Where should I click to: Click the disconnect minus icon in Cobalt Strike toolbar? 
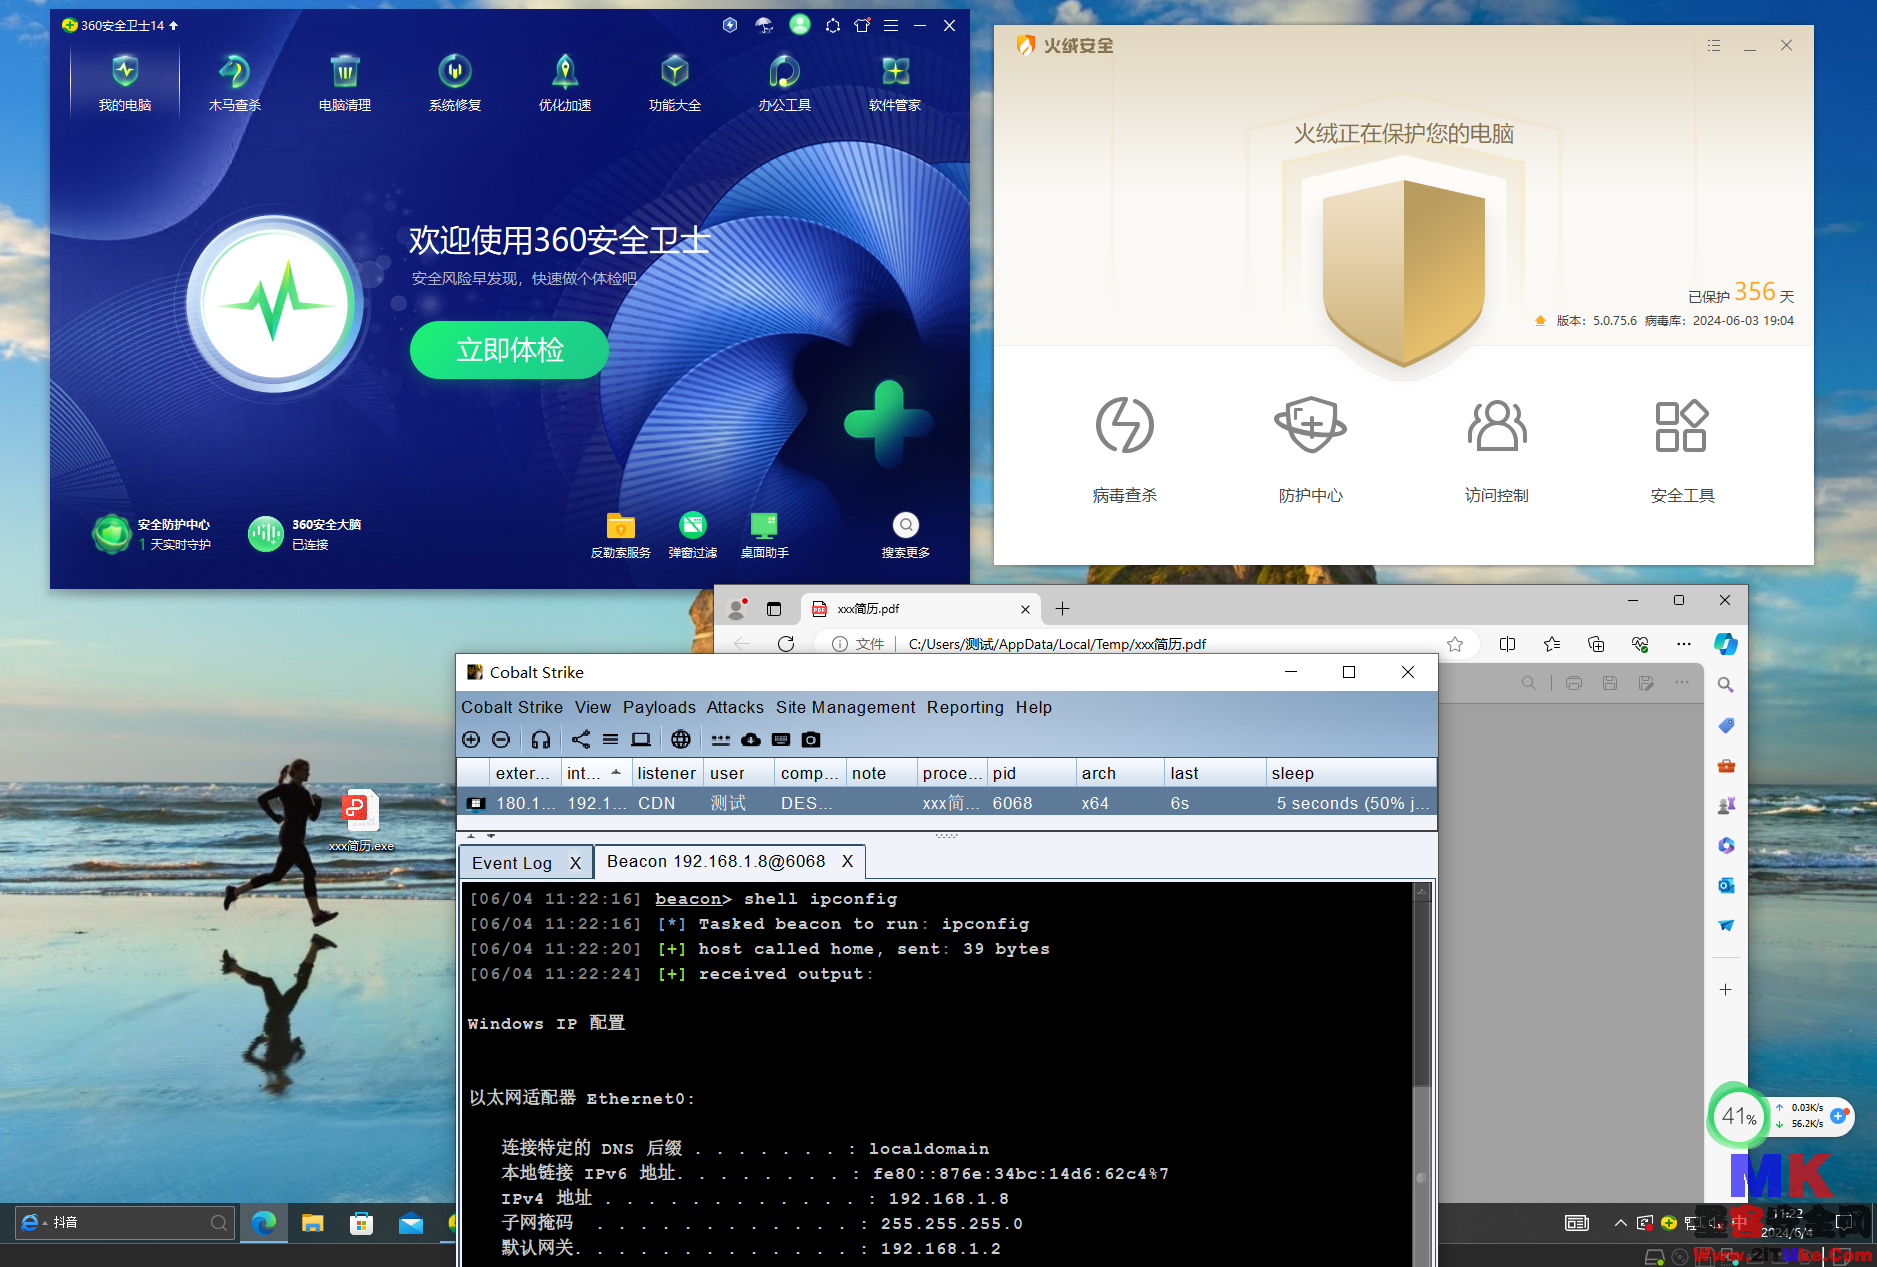pyautogui.click(x=501, y=740)
